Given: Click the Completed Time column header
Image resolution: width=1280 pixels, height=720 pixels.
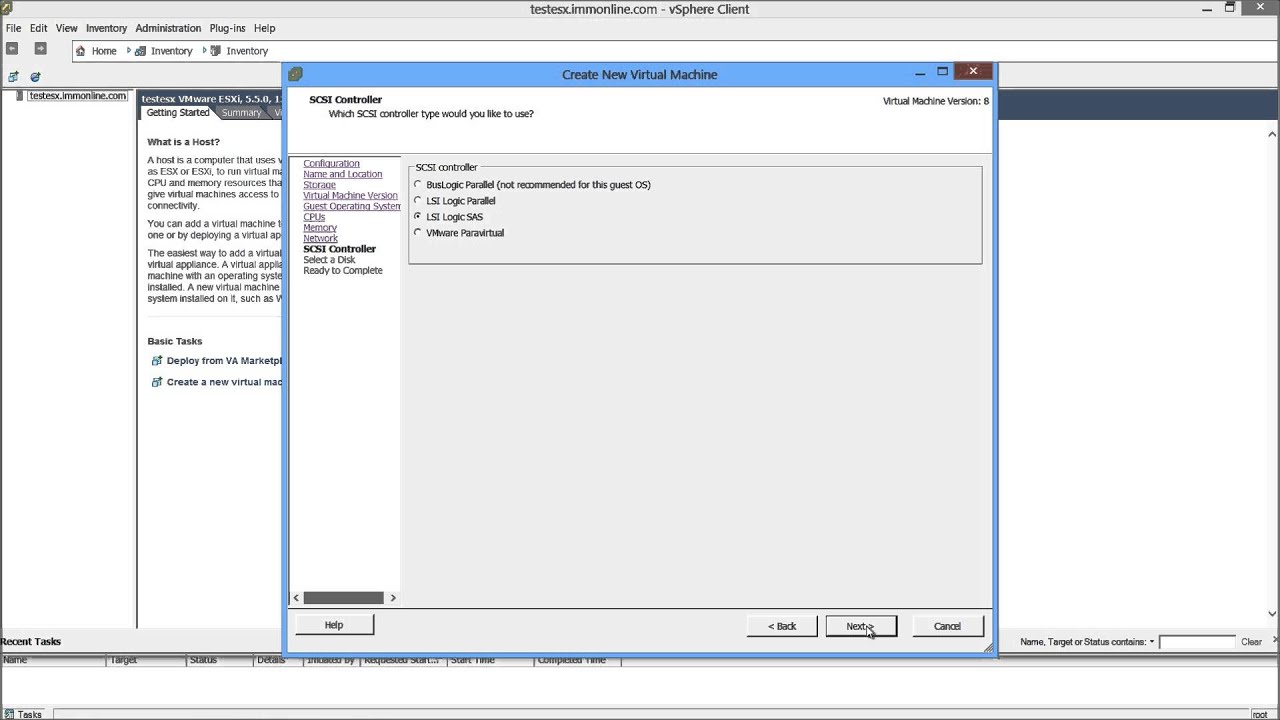Looking at the screenshot, I should pyautogui.click(x=578, y=660).
